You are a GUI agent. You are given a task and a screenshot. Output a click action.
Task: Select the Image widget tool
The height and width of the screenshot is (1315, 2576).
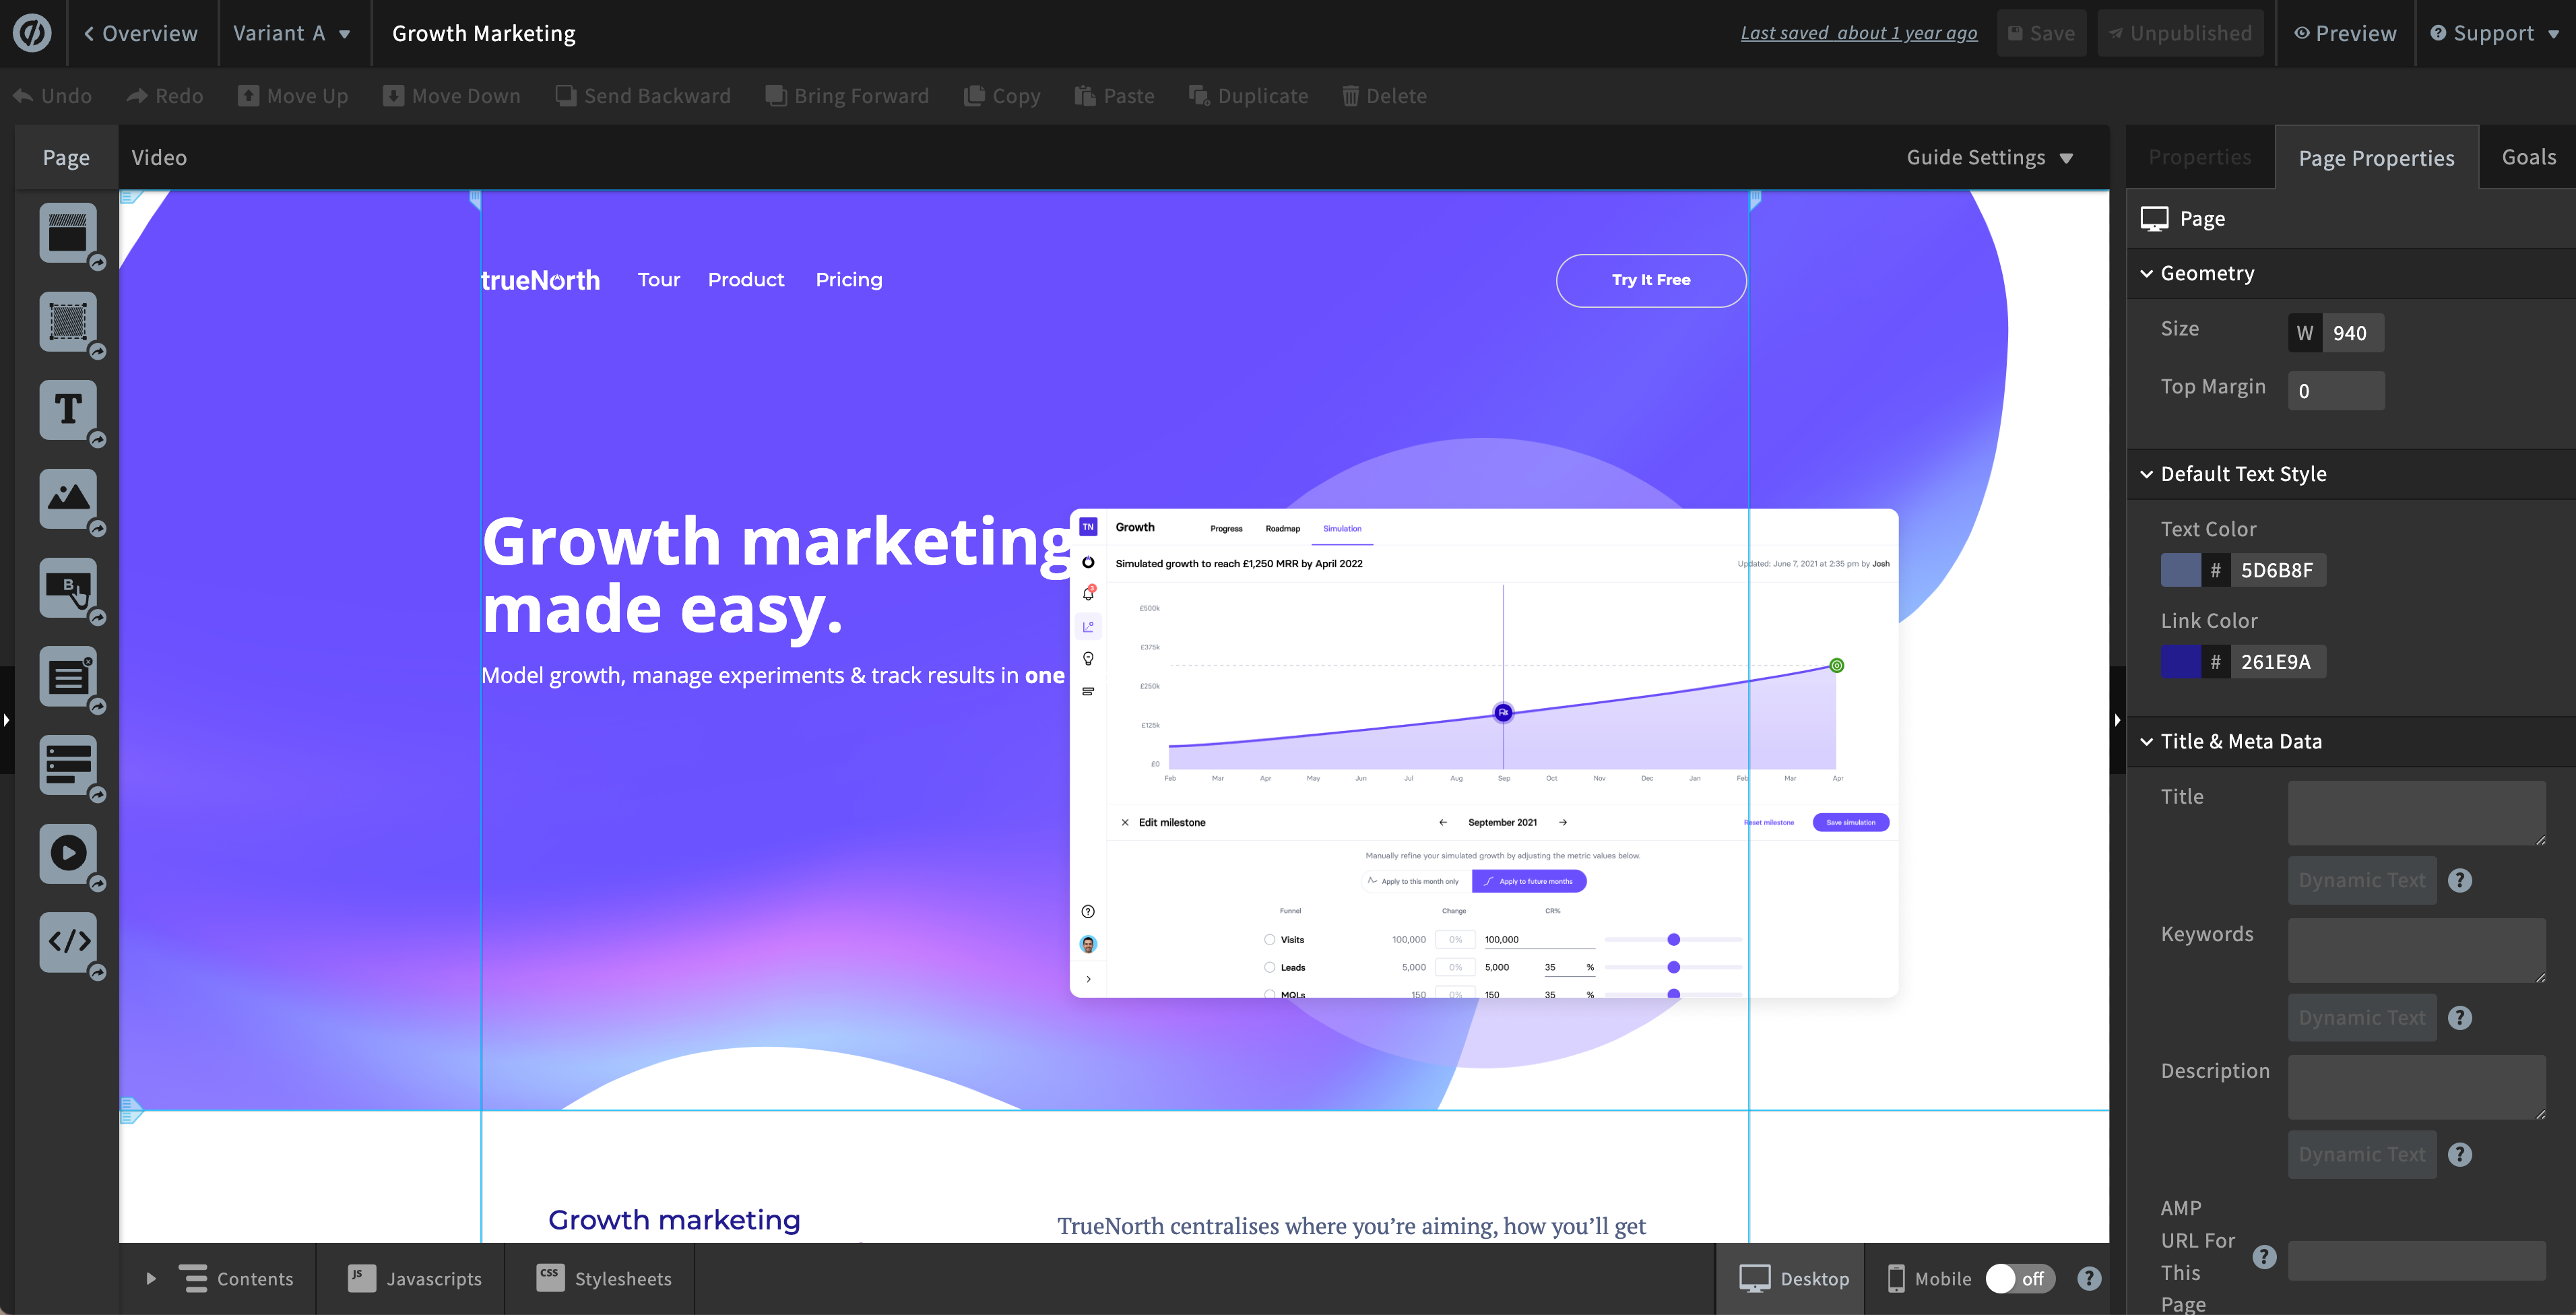click(68, 498)
